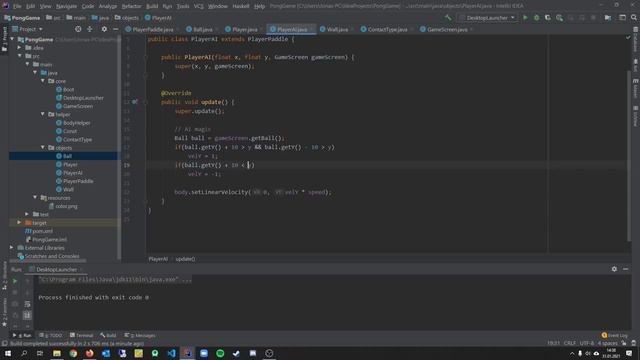
Task: Select Wall class in project tree
Action: (x=68, y=189)
